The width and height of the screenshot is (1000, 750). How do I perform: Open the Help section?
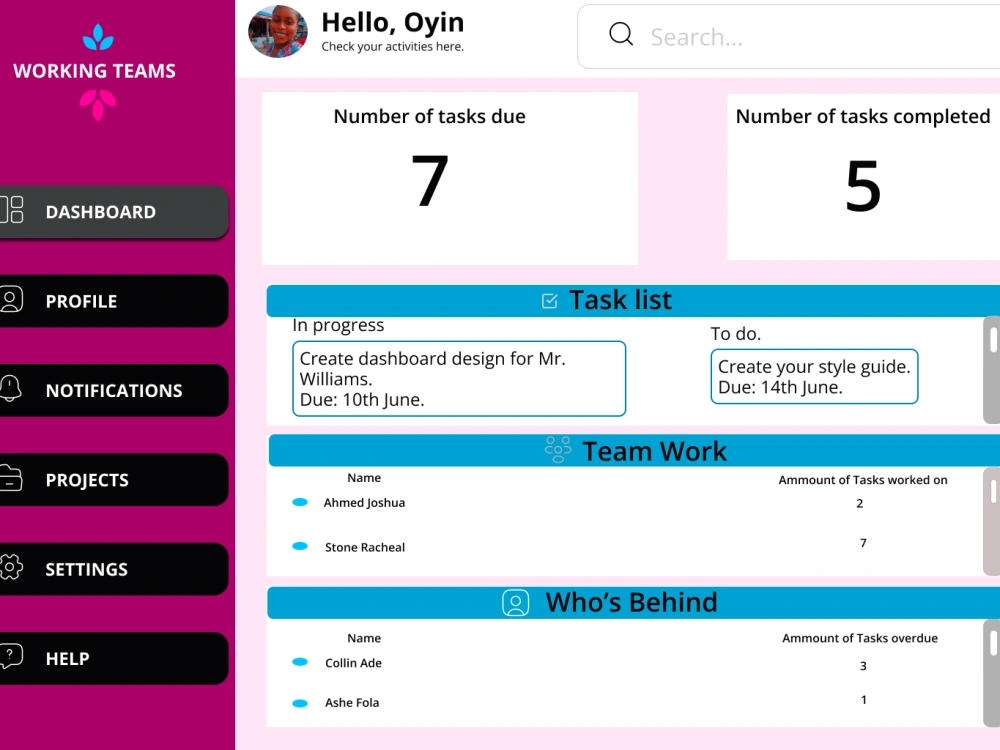[114, 658]
